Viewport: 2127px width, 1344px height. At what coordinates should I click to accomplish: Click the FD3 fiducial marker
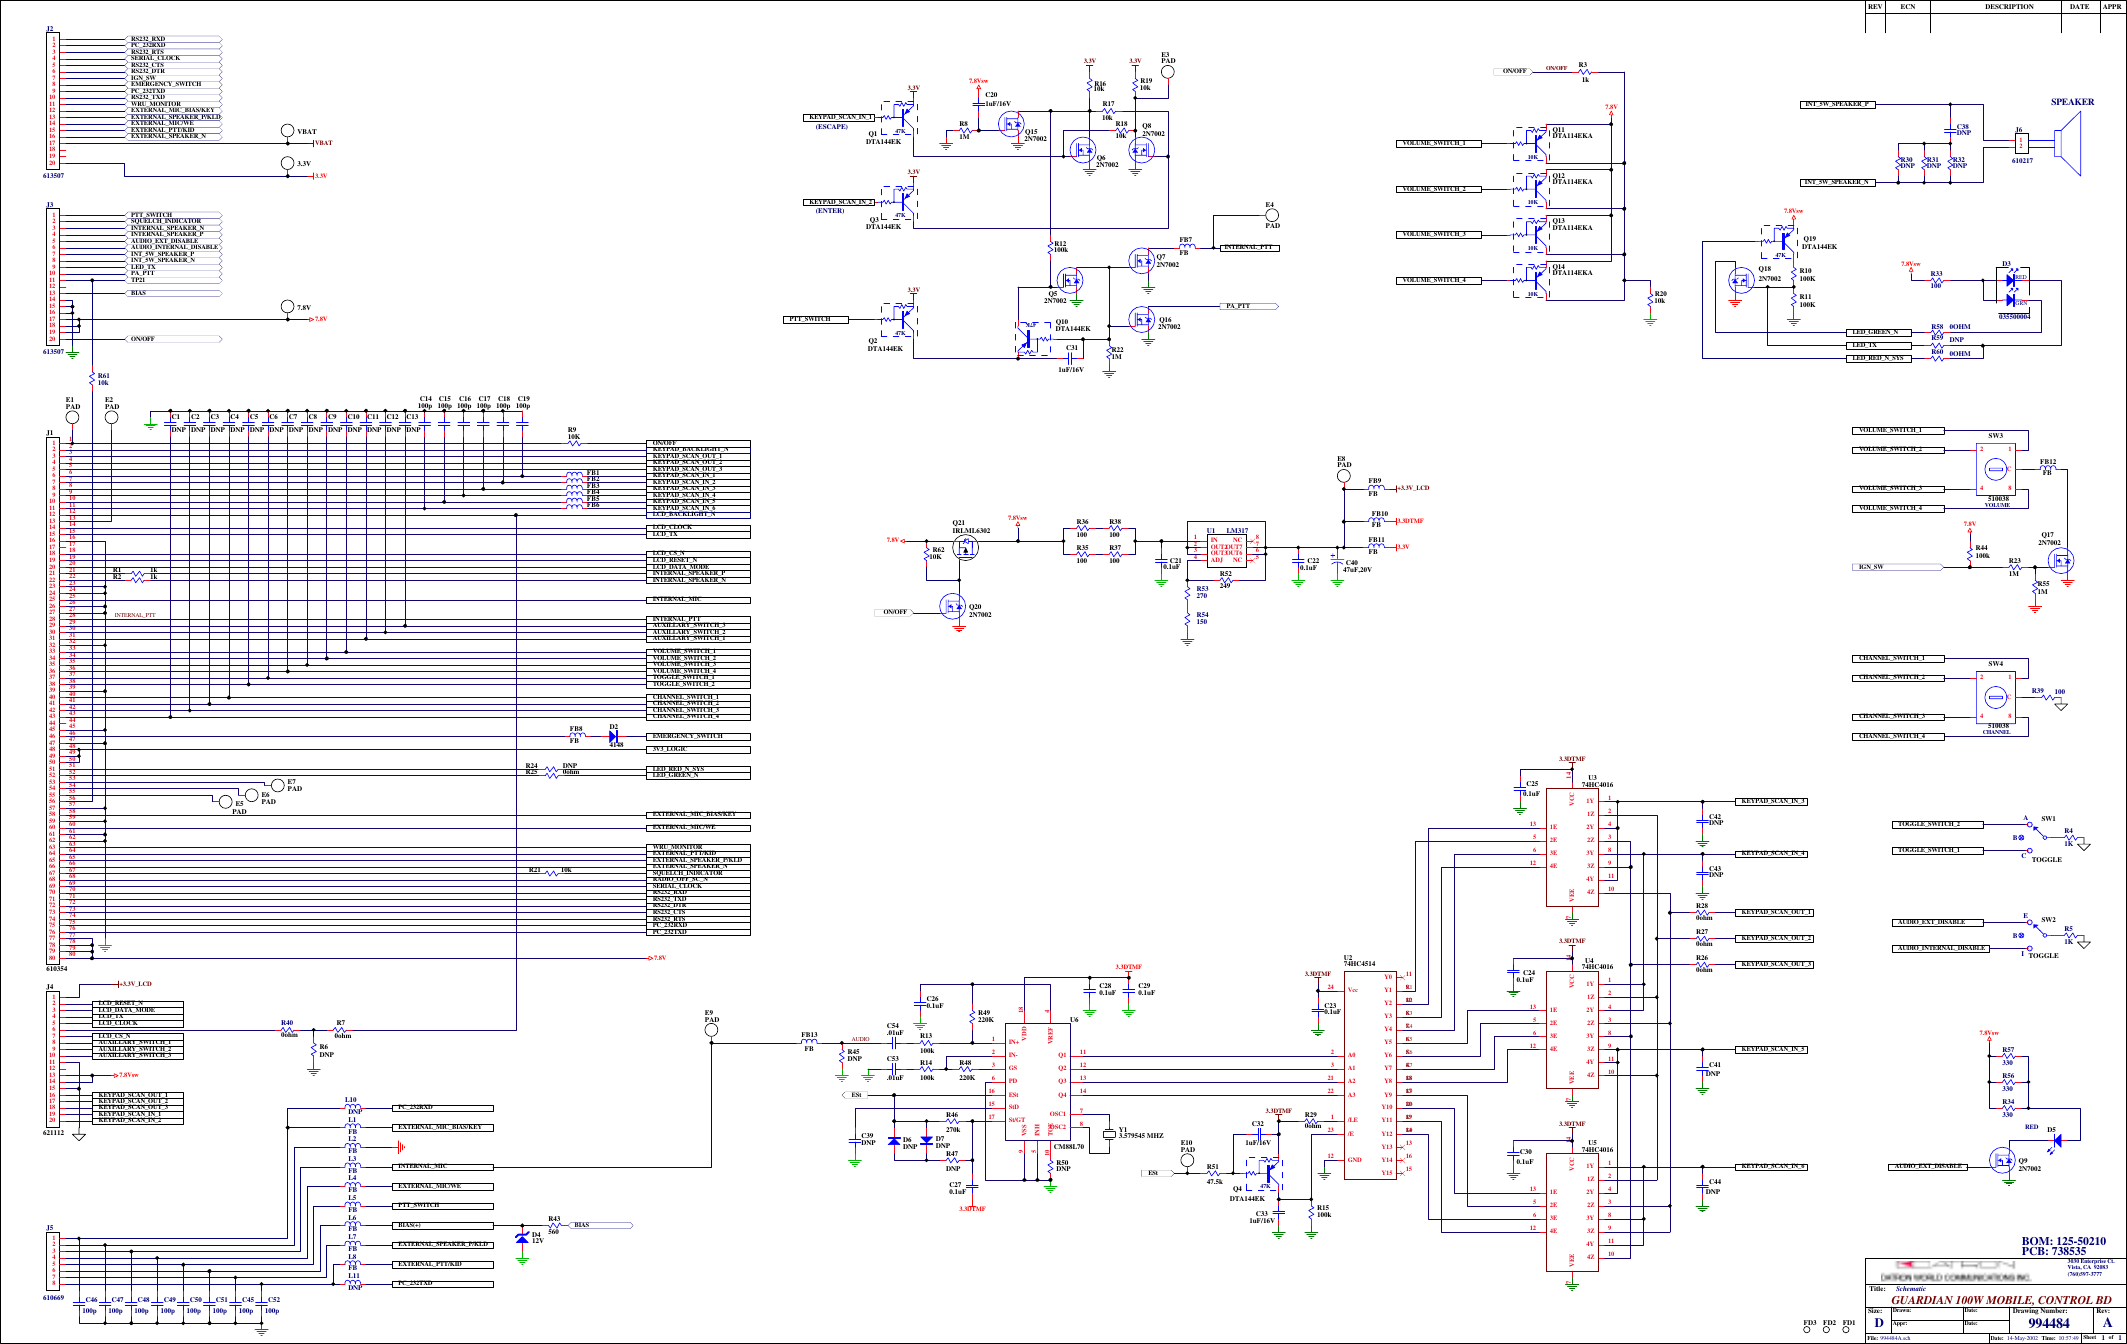[1809, 1329]
